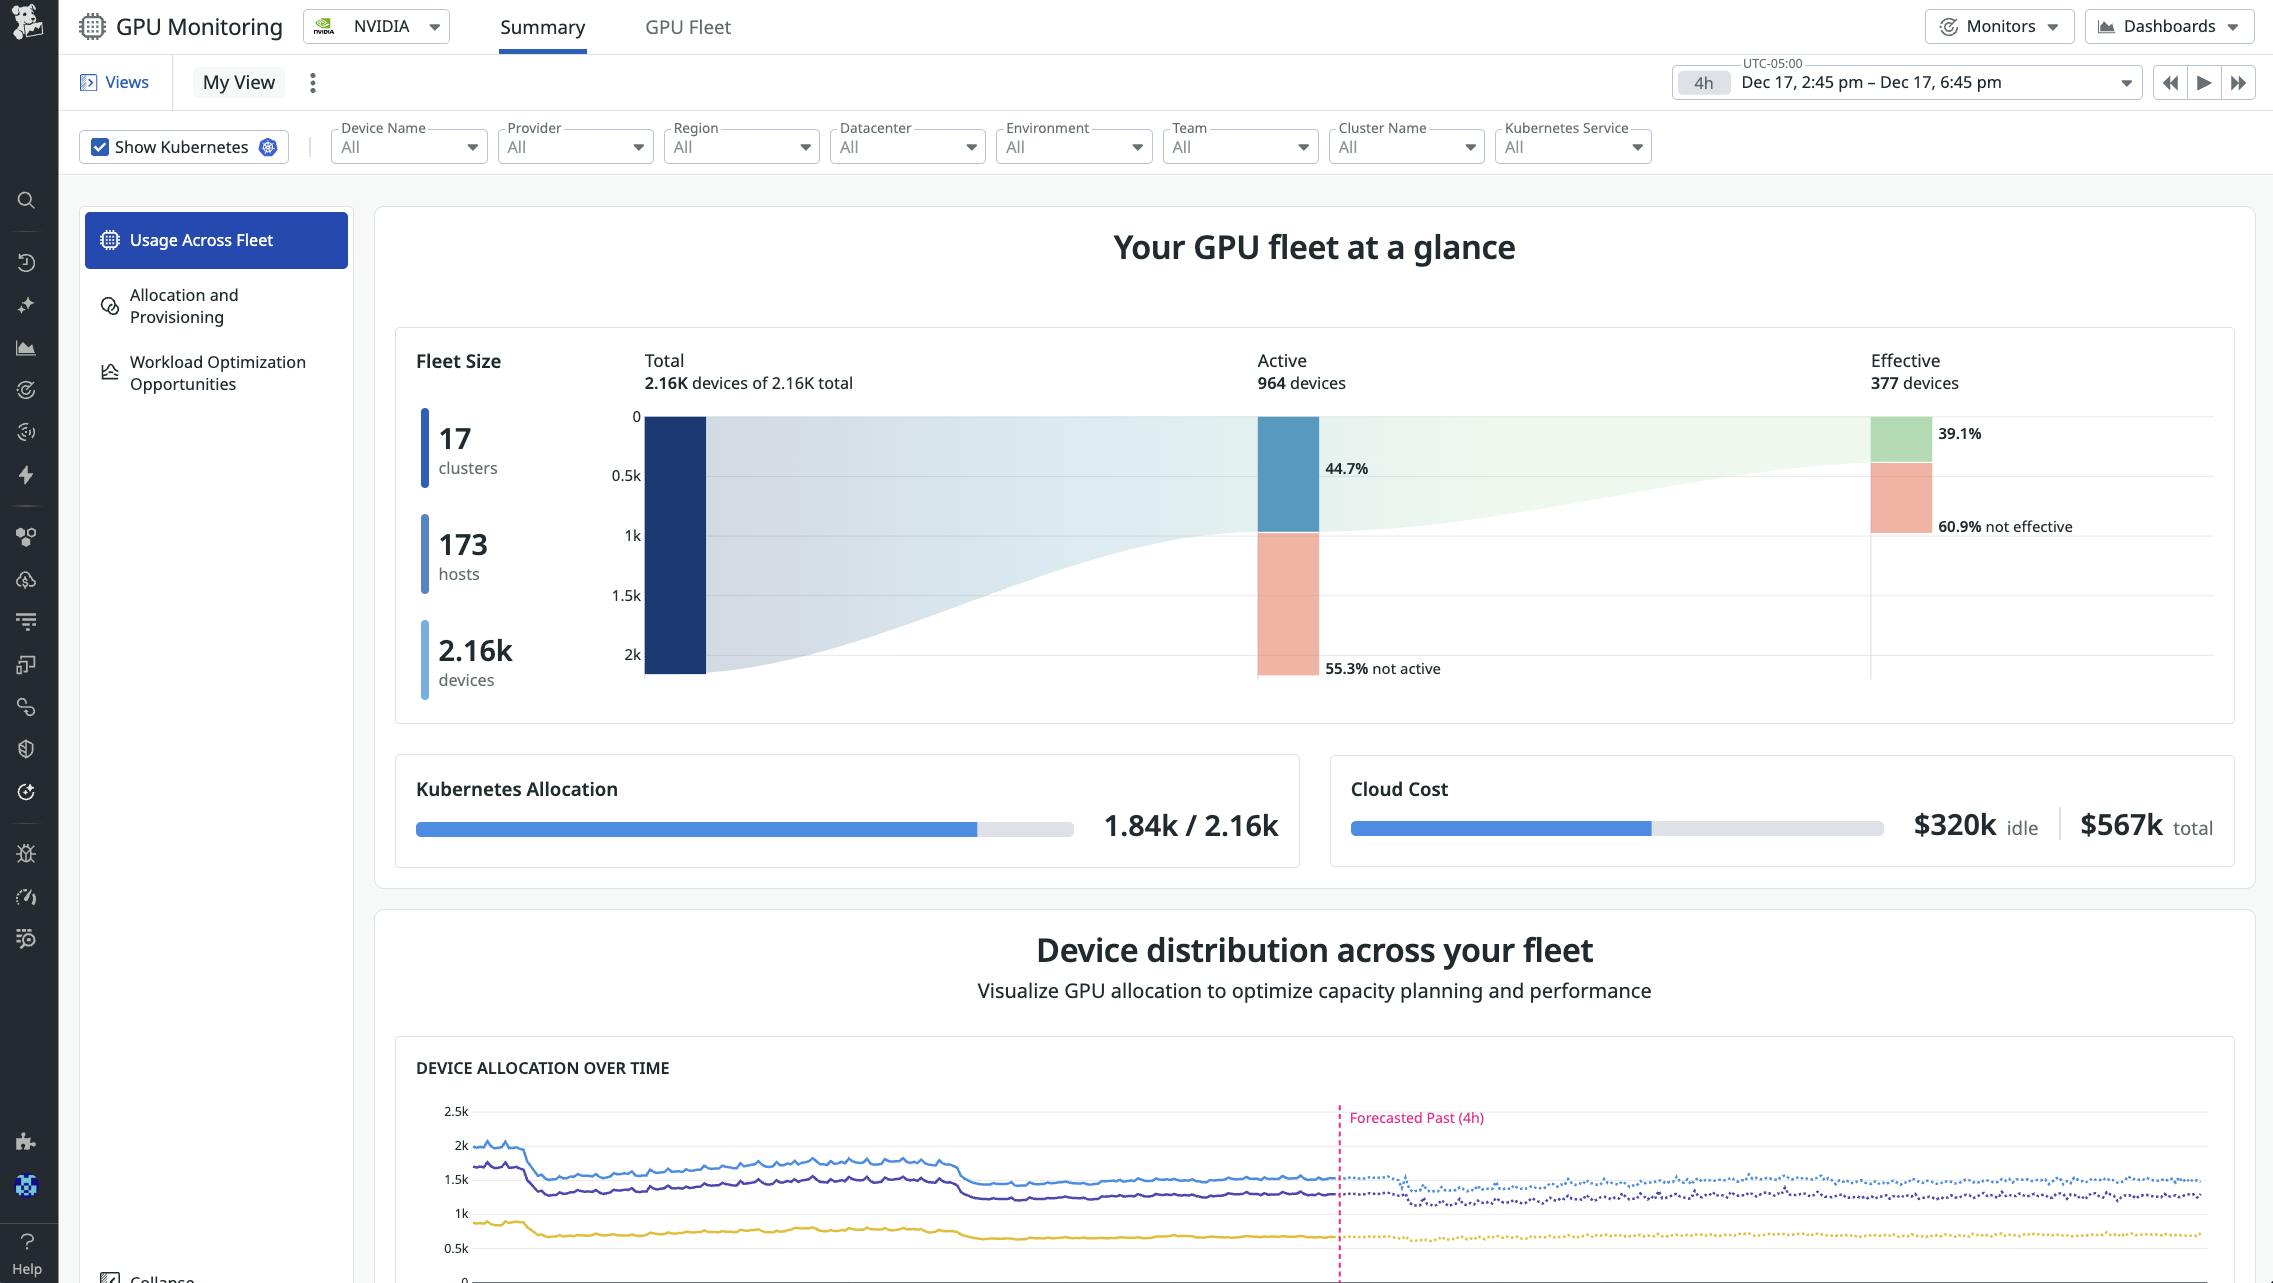Select the Summary tab

coord(541,27)
